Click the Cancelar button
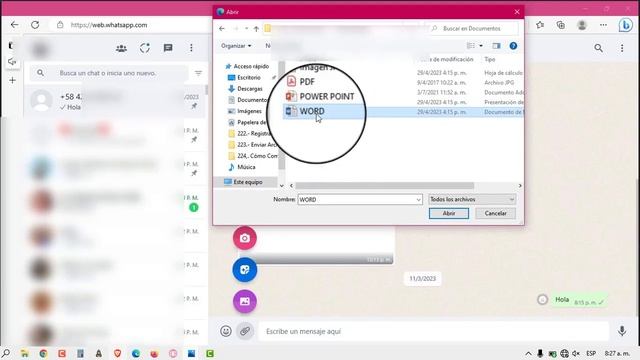This screenshot has width=640, height=360. tap(495, 213)
